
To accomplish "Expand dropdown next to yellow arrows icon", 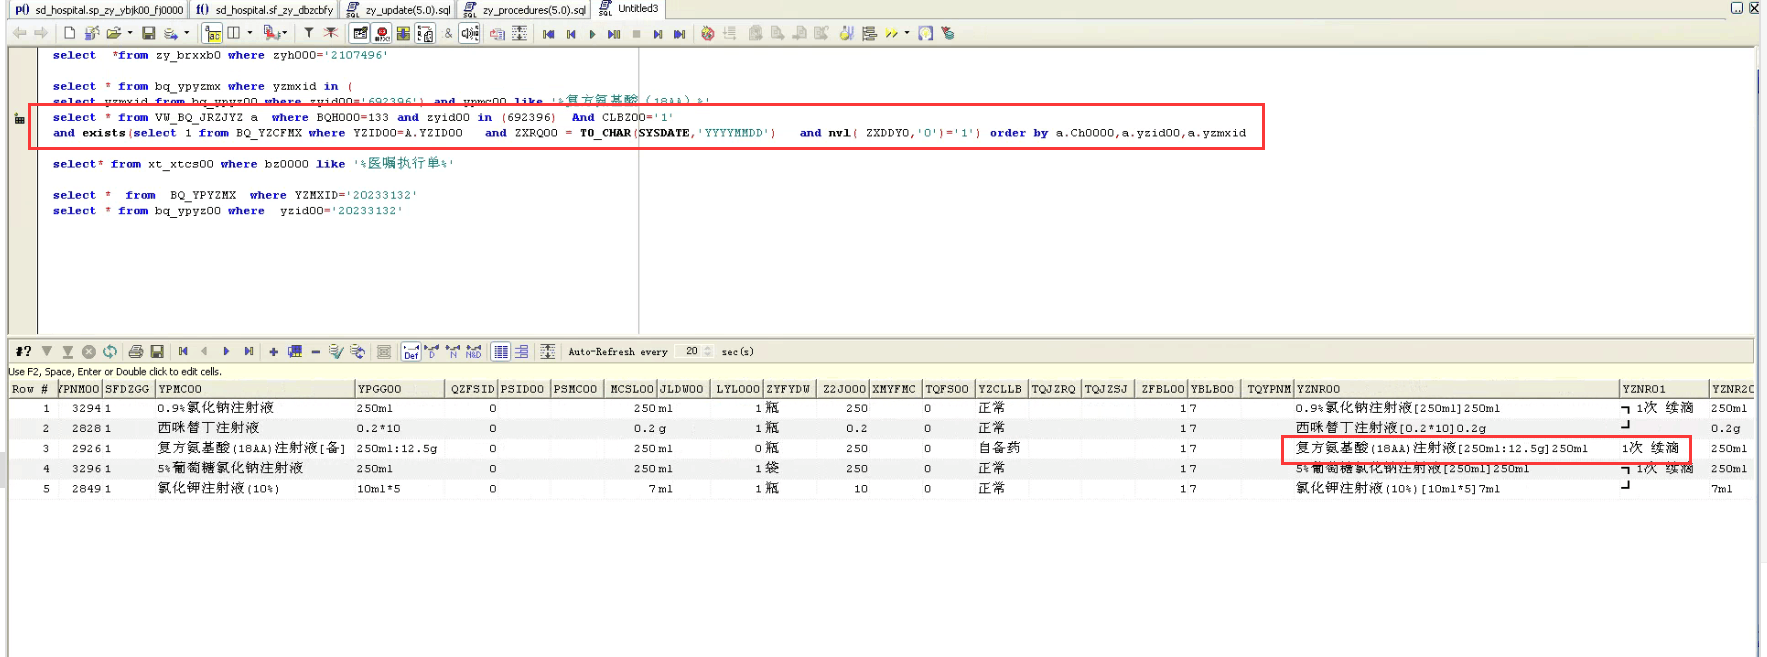I will coord(907,33).
